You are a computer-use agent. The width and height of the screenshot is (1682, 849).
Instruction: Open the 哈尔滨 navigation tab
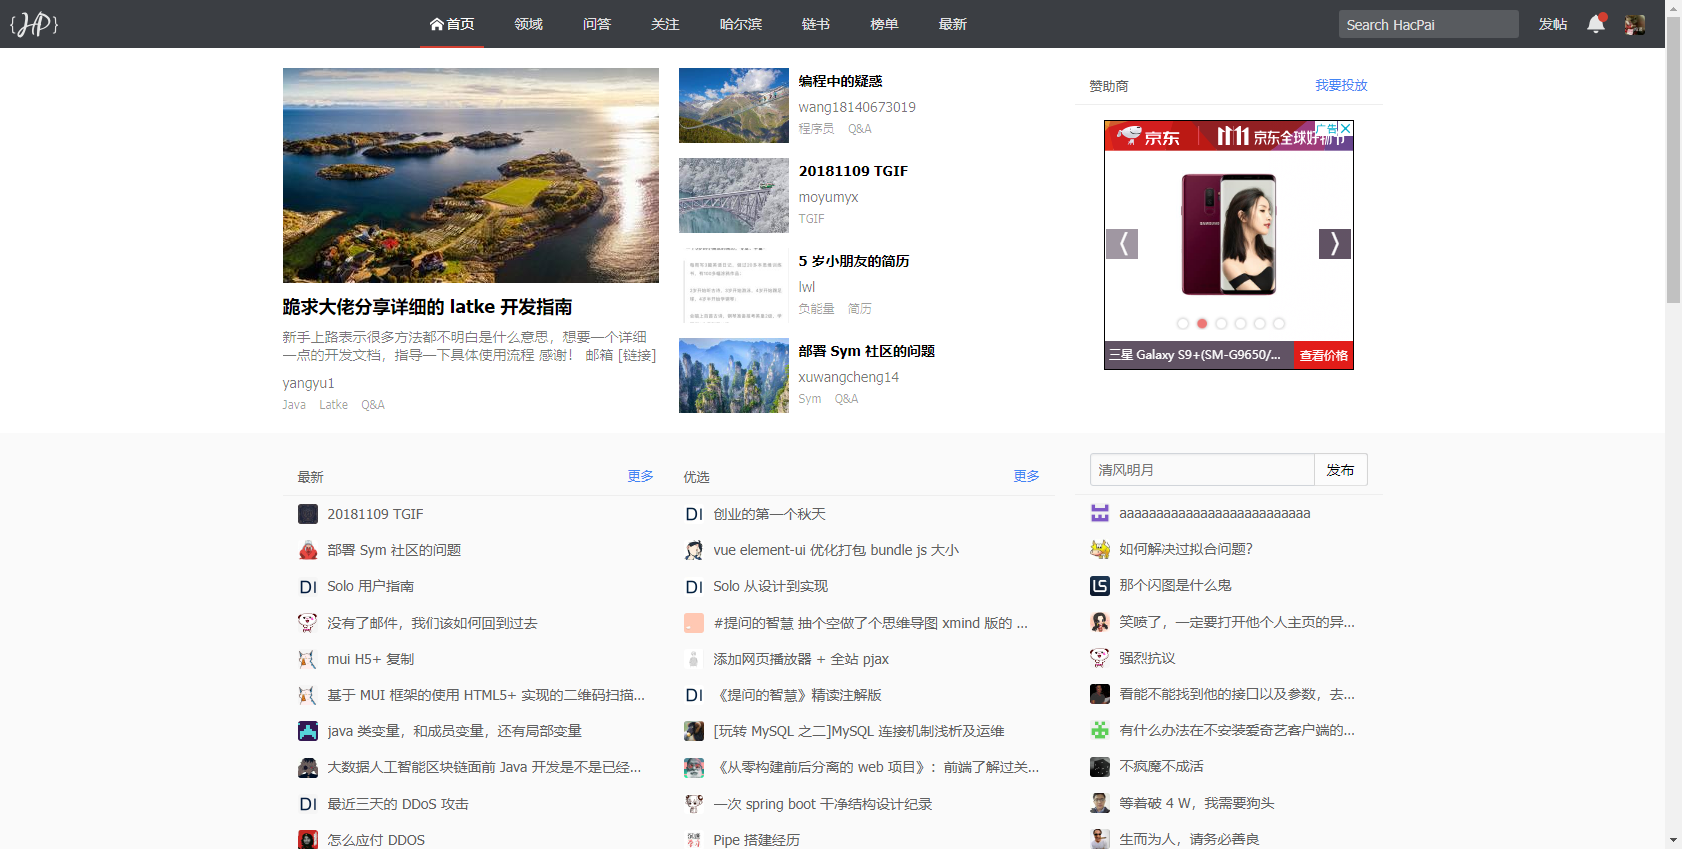[x=741, y=24]
